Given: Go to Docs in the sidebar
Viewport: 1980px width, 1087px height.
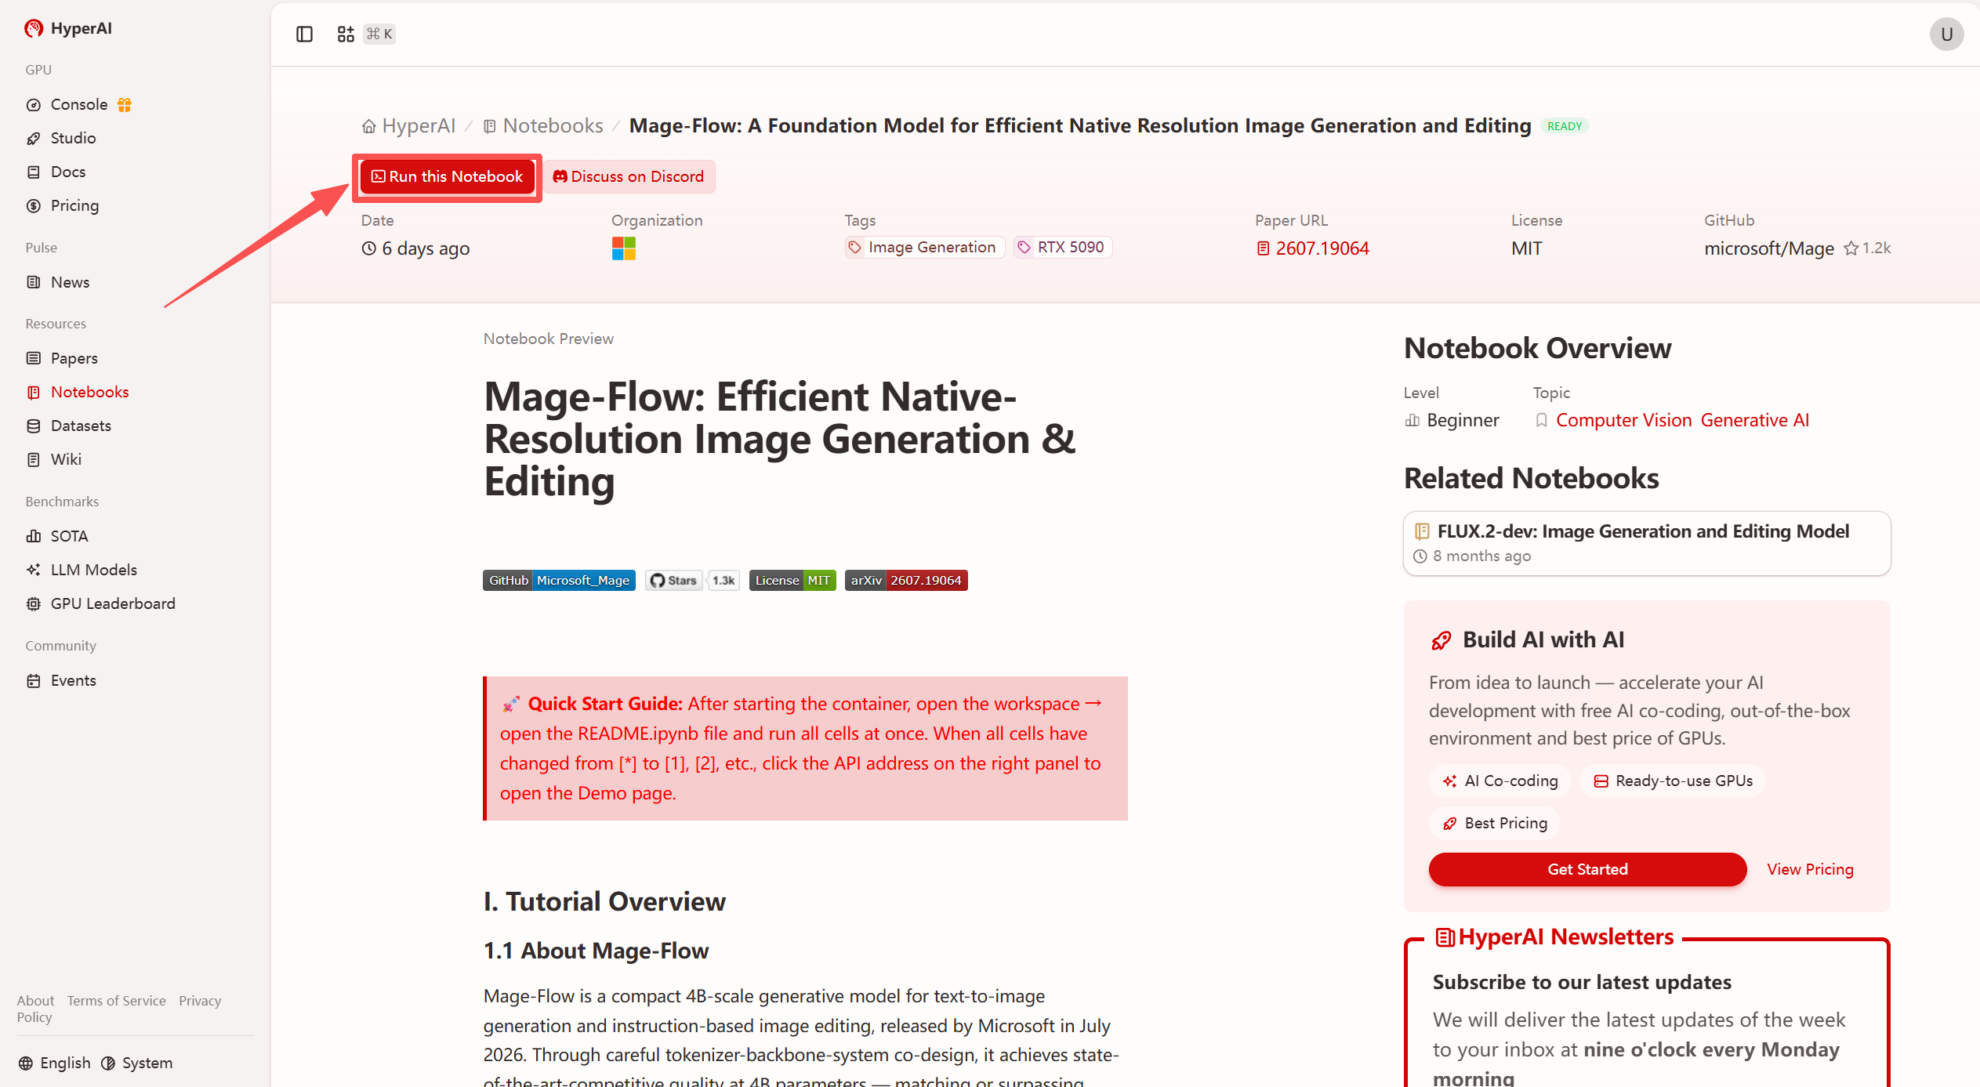Looking at the screenshot, I should (x=68, y=172).
